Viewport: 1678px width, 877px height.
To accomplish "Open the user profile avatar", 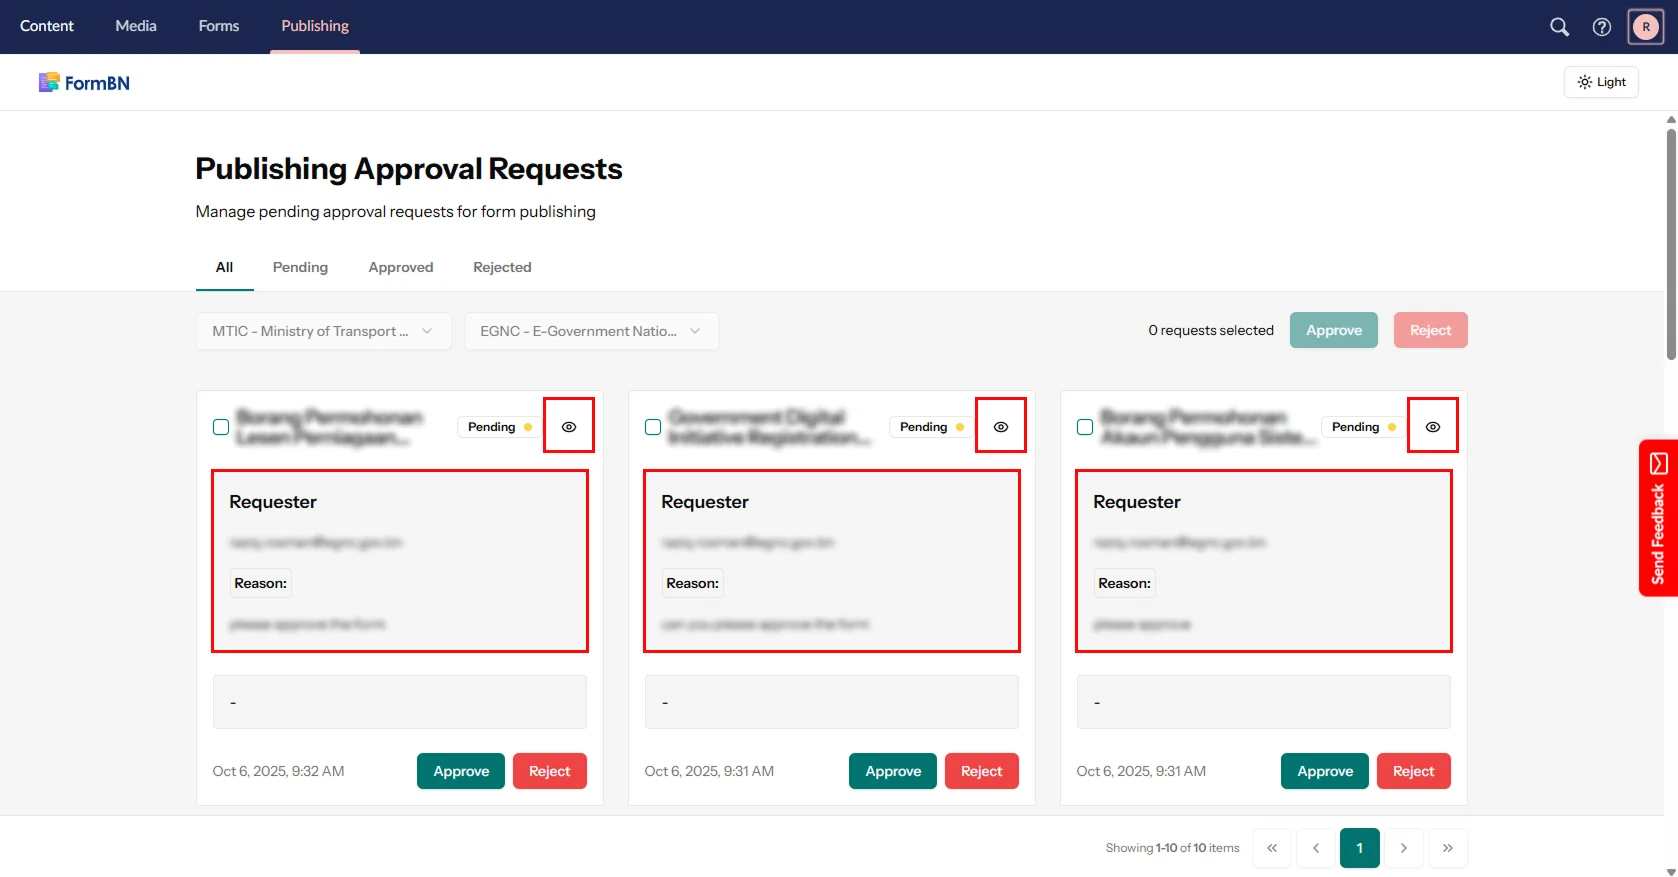I will pos(1646,27).
